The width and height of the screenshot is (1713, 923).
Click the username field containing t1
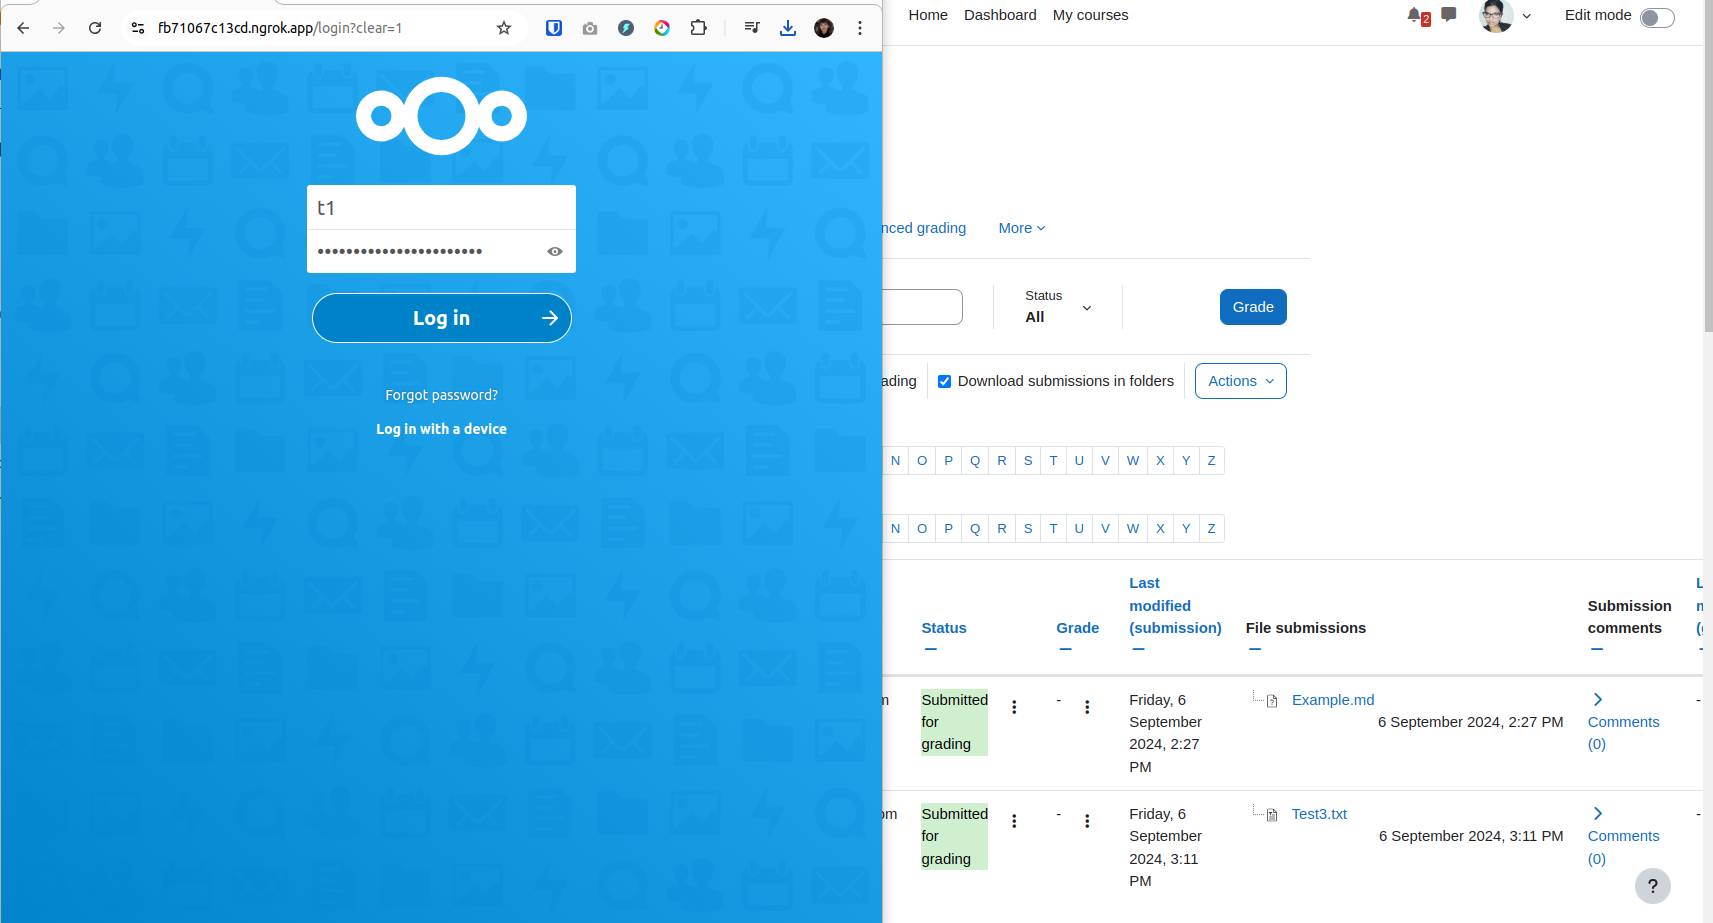[x=441, y=207]
